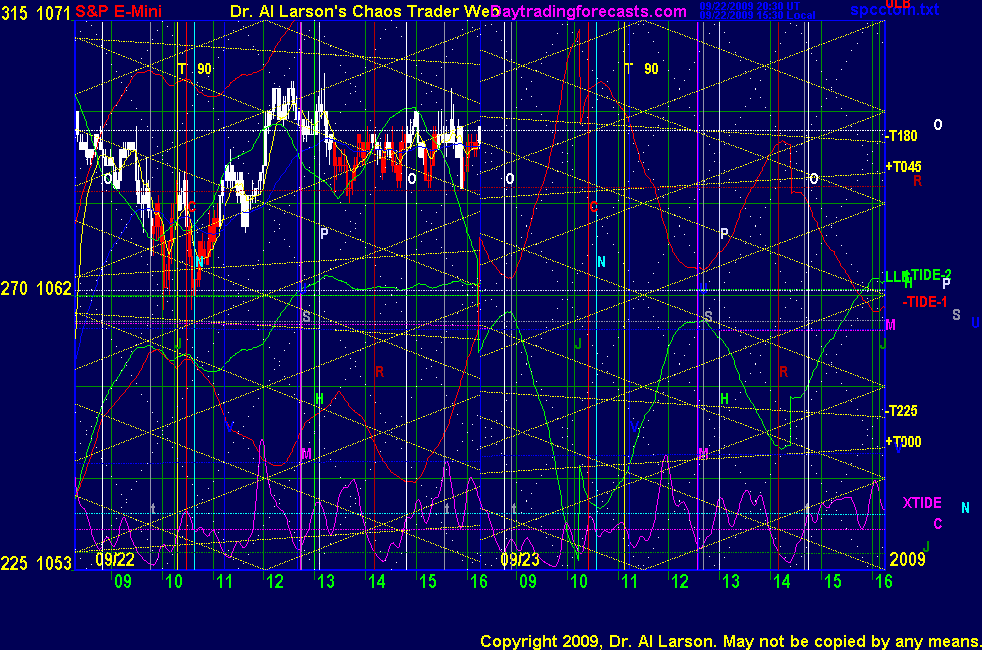Select hour 16 under the 09/23 session

pos(883,582)
